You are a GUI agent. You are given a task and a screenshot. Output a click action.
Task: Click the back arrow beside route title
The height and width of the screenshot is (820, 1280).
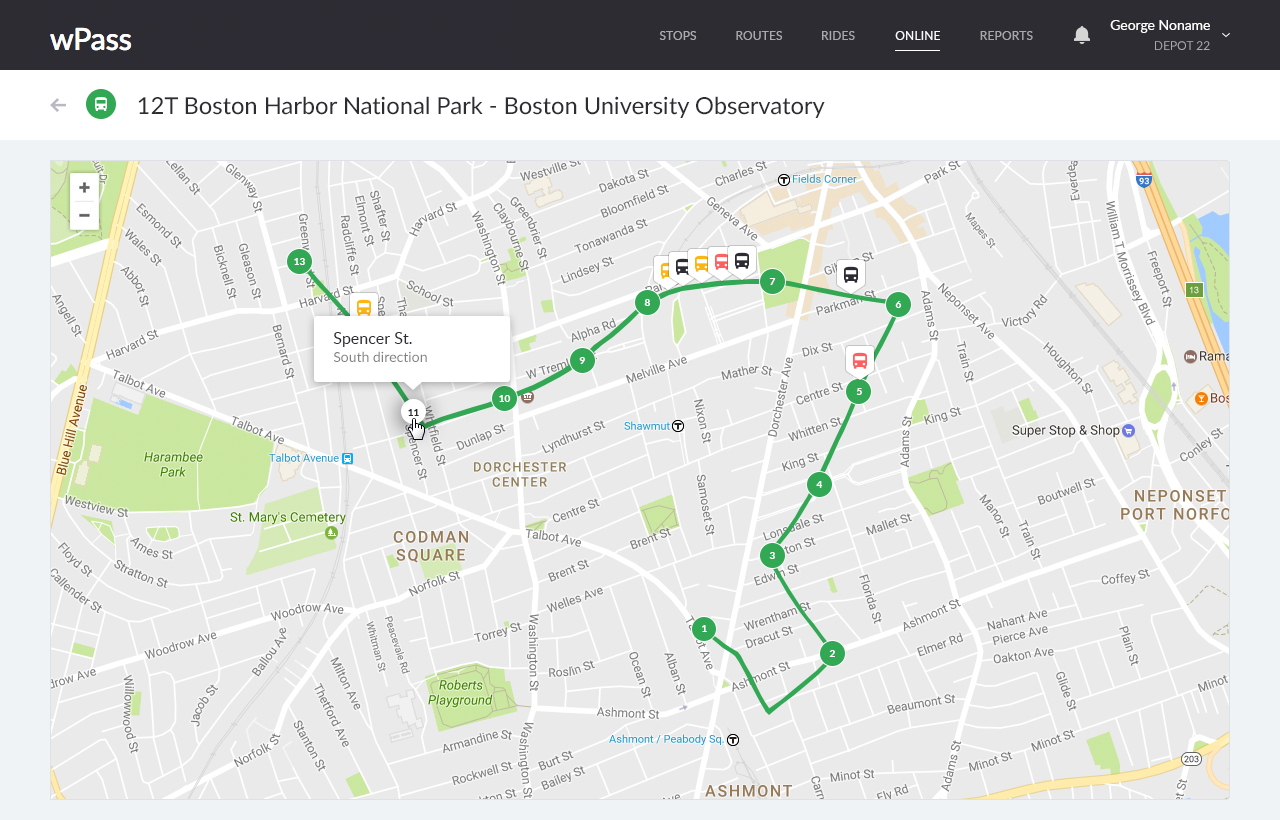tap(58, 105)
